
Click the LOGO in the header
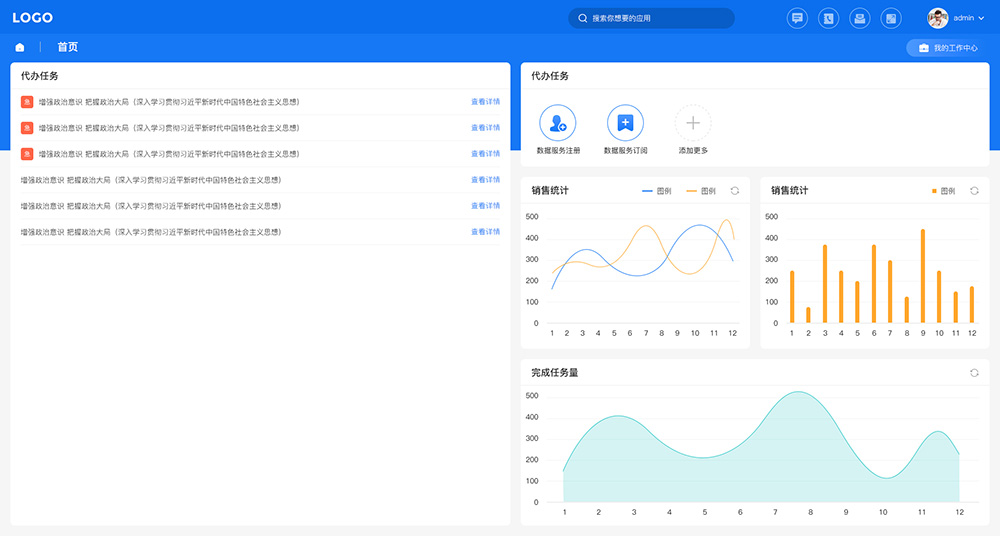pyautogui.click(x=33, y=18)
